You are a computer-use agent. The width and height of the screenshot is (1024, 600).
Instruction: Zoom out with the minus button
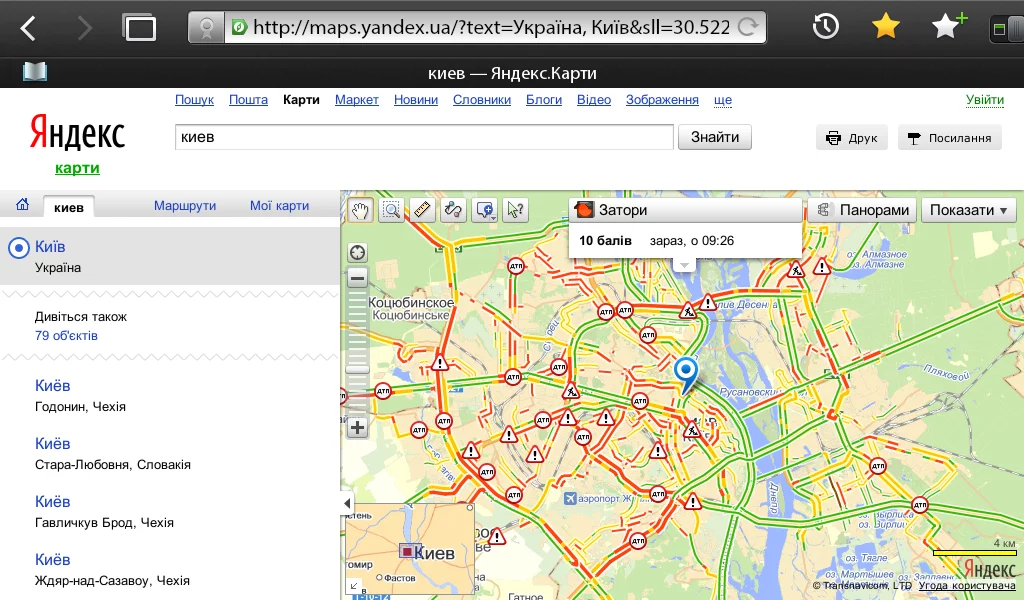[x=357, y=279]
